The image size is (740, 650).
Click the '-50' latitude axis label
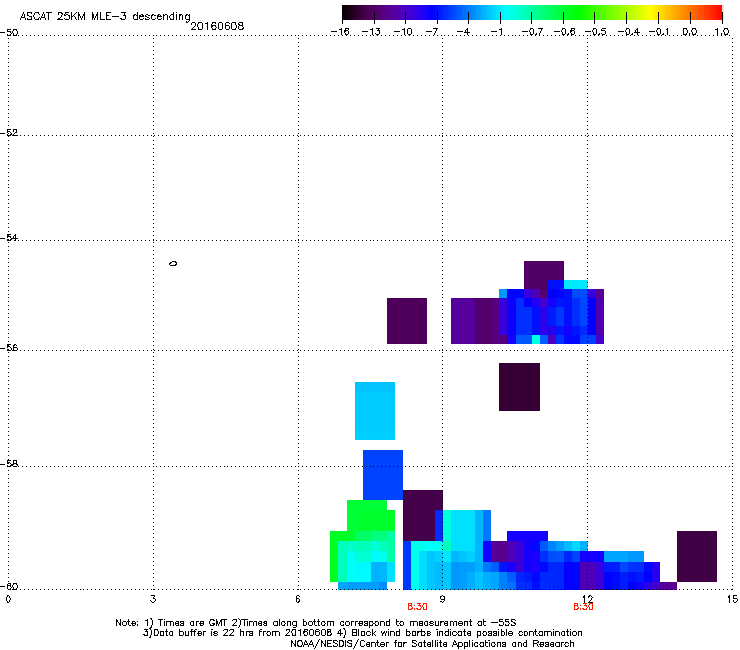click(x=9, y=33)
